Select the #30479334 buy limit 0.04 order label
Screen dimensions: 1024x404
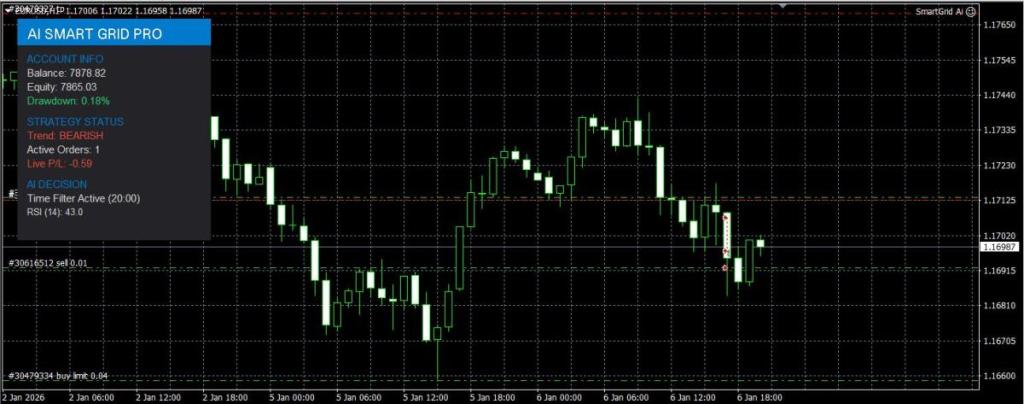coord(58,376)
